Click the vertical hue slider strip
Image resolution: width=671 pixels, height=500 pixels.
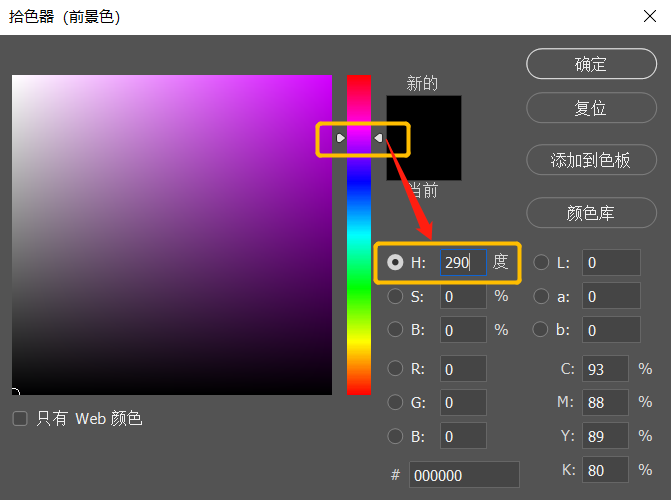(x=359, y=235)
